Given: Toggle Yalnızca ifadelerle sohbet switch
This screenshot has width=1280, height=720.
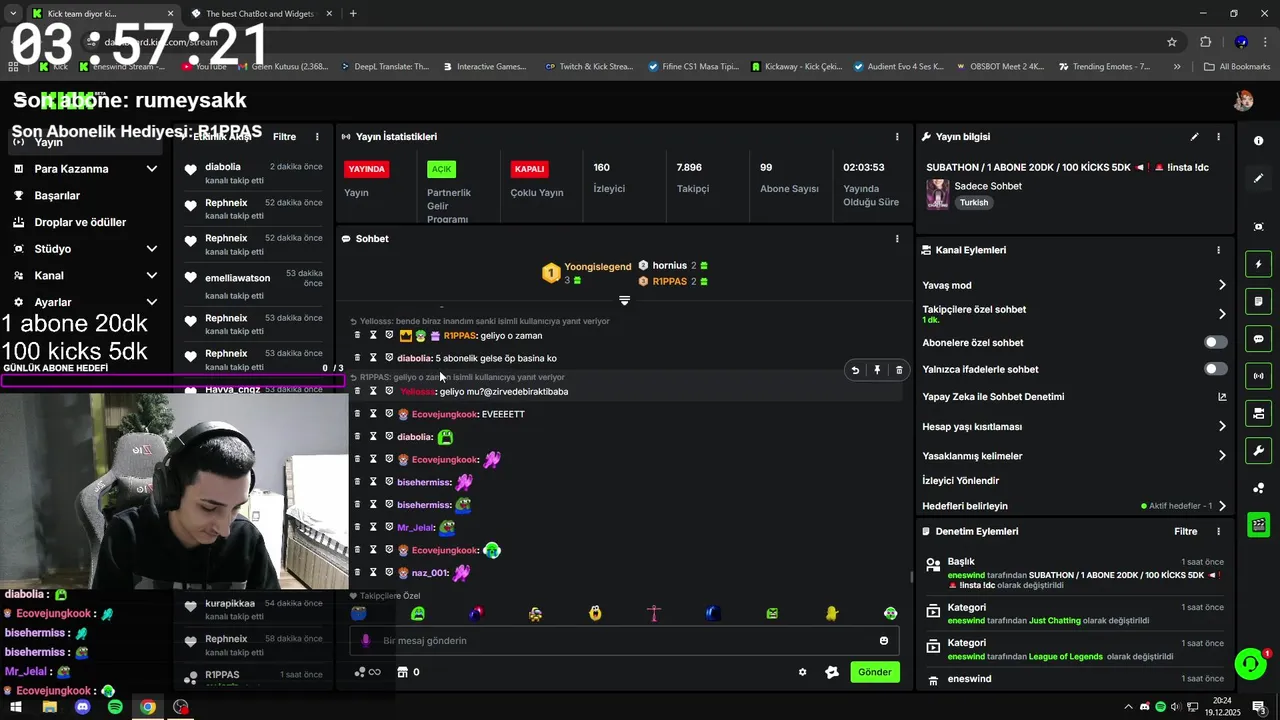Looking at the screenshot, I should click(x=1215, y=369).
